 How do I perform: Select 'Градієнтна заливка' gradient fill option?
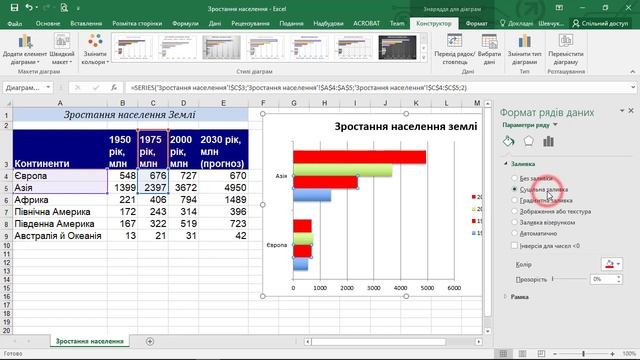point(514,200)
